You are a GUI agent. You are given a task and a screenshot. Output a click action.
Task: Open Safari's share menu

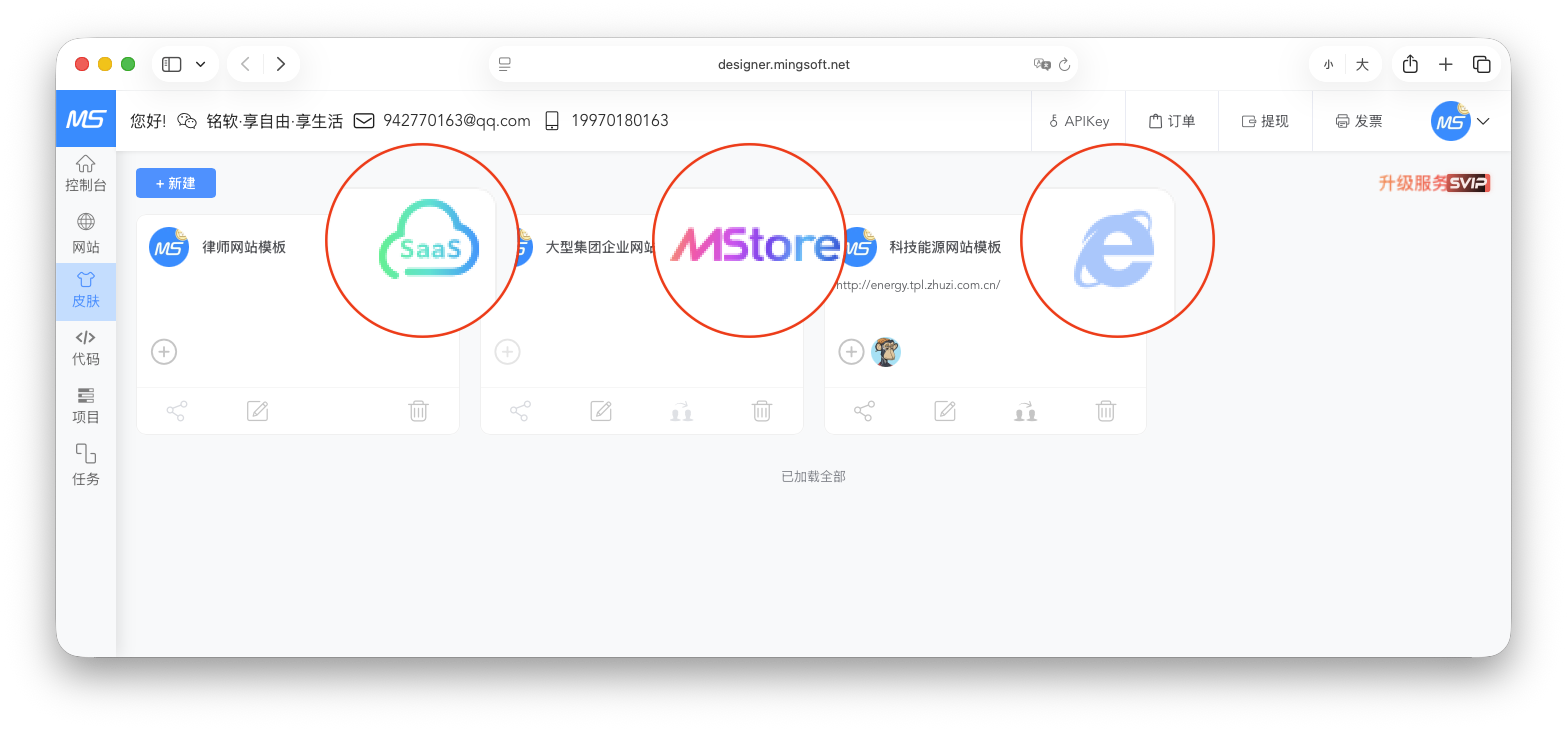tap(1410, 64)
